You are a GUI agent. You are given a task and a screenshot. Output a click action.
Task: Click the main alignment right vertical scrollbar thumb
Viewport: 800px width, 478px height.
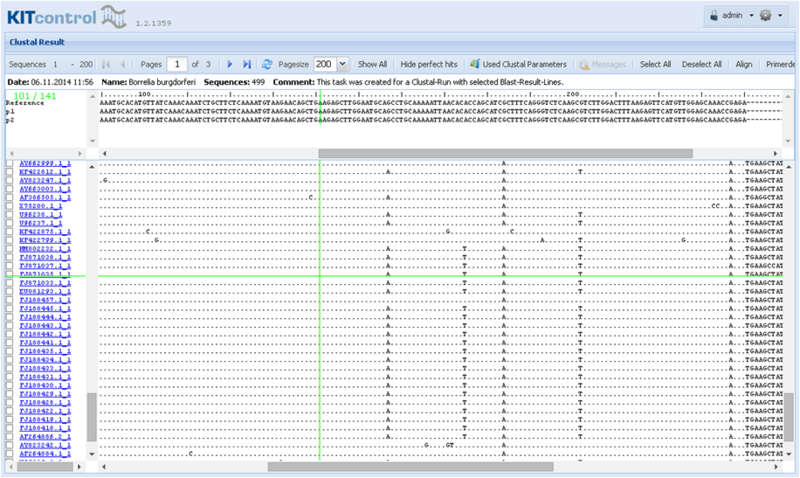789,417
